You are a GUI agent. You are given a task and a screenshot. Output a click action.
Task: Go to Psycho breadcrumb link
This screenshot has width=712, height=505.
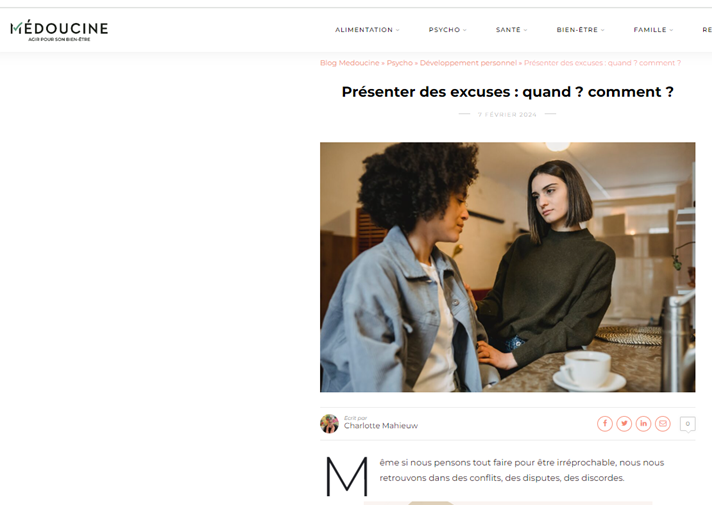click(400, 63)
